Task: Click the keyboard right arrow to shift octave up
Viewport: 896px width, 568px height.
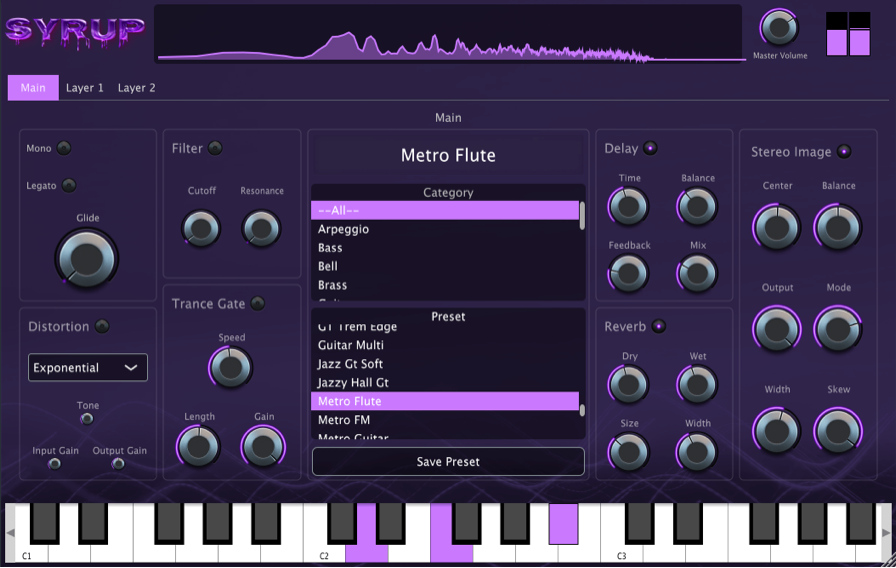Action: pos(886,533)
